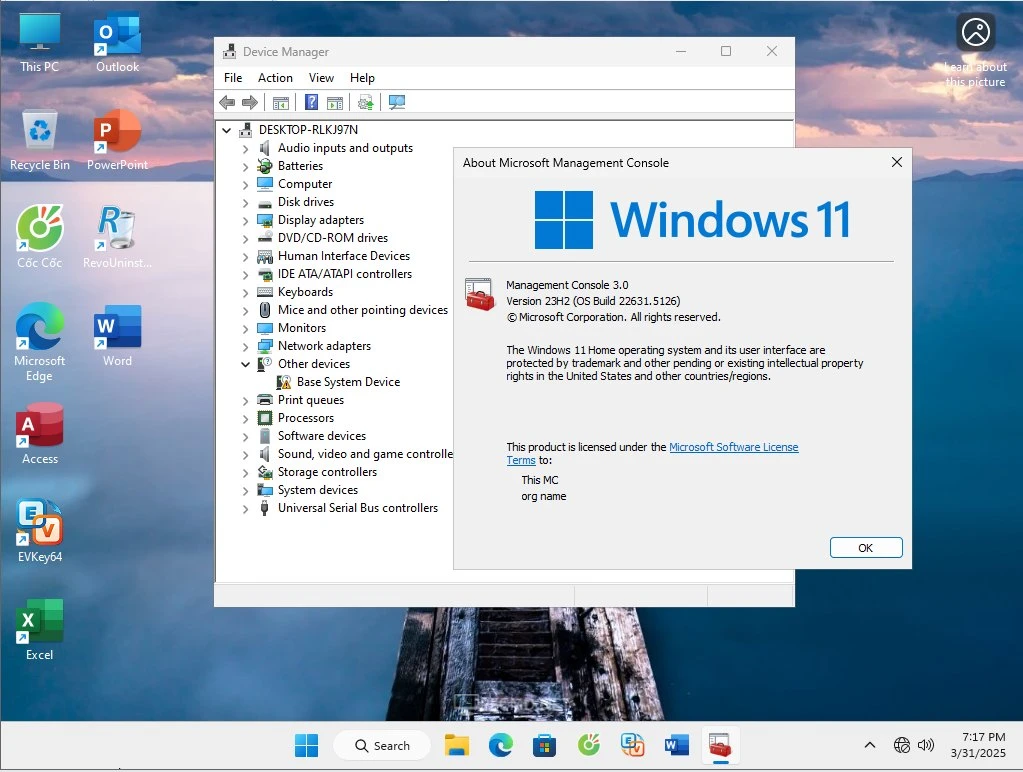The image size is (1023, 772).
Task: Open the Recycle Bin on desktop
Action: pos(39,139)
